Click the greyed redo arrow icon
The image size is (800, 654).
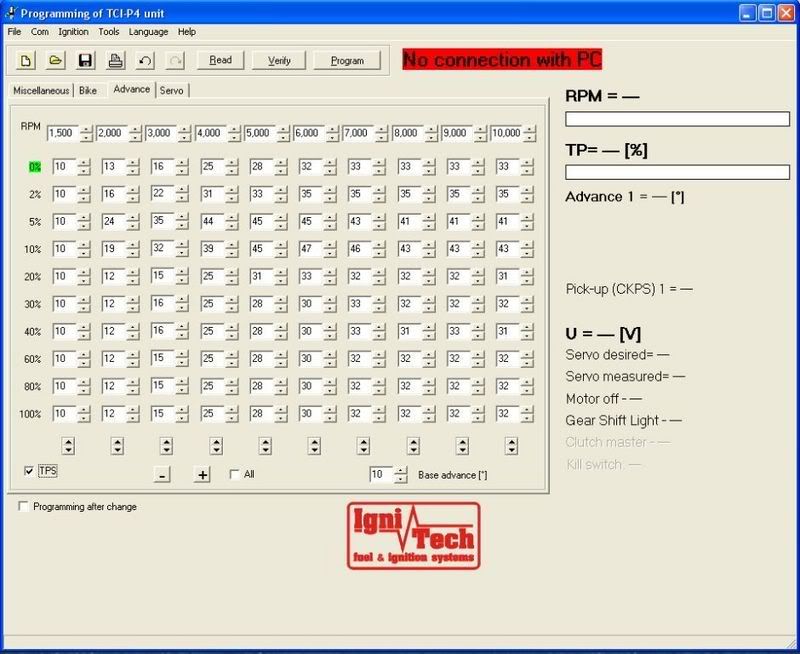[175, 61]
